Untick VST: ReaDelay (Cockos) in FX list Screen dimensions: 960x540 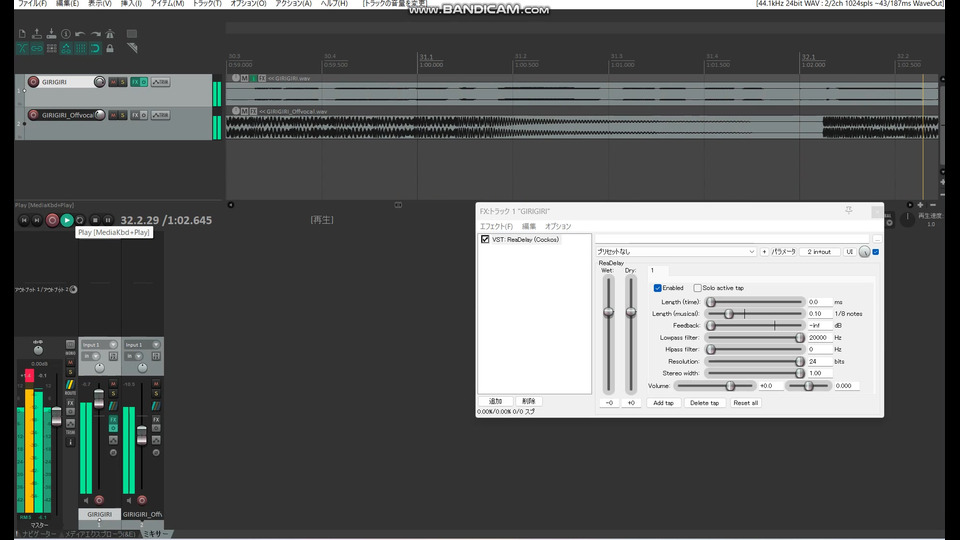[x=485, y=240]
